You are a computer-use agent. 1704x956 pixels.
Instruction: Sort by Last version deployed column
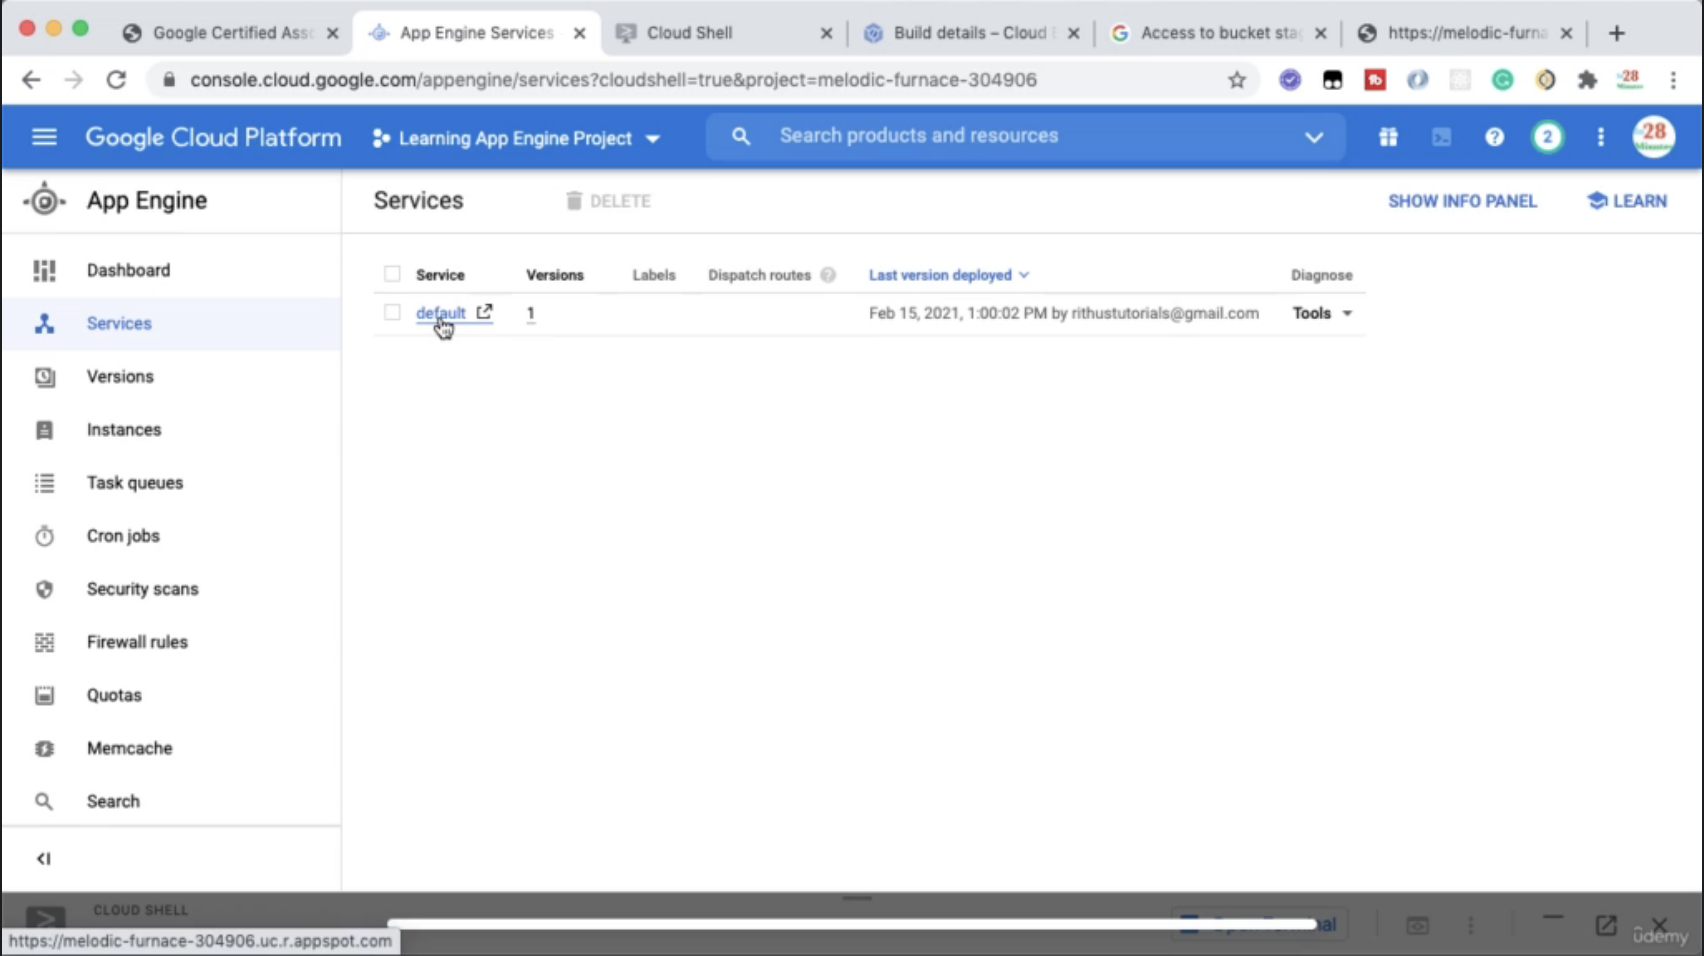point(948,275)
